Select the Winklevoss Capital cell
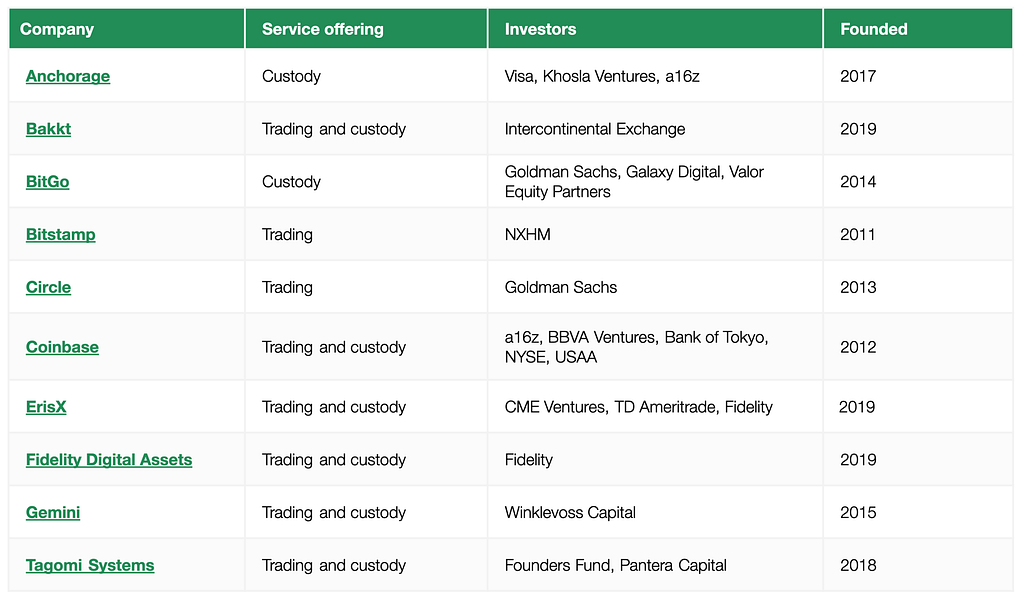This screenshot has height=600, width=1024. (570, 513)
